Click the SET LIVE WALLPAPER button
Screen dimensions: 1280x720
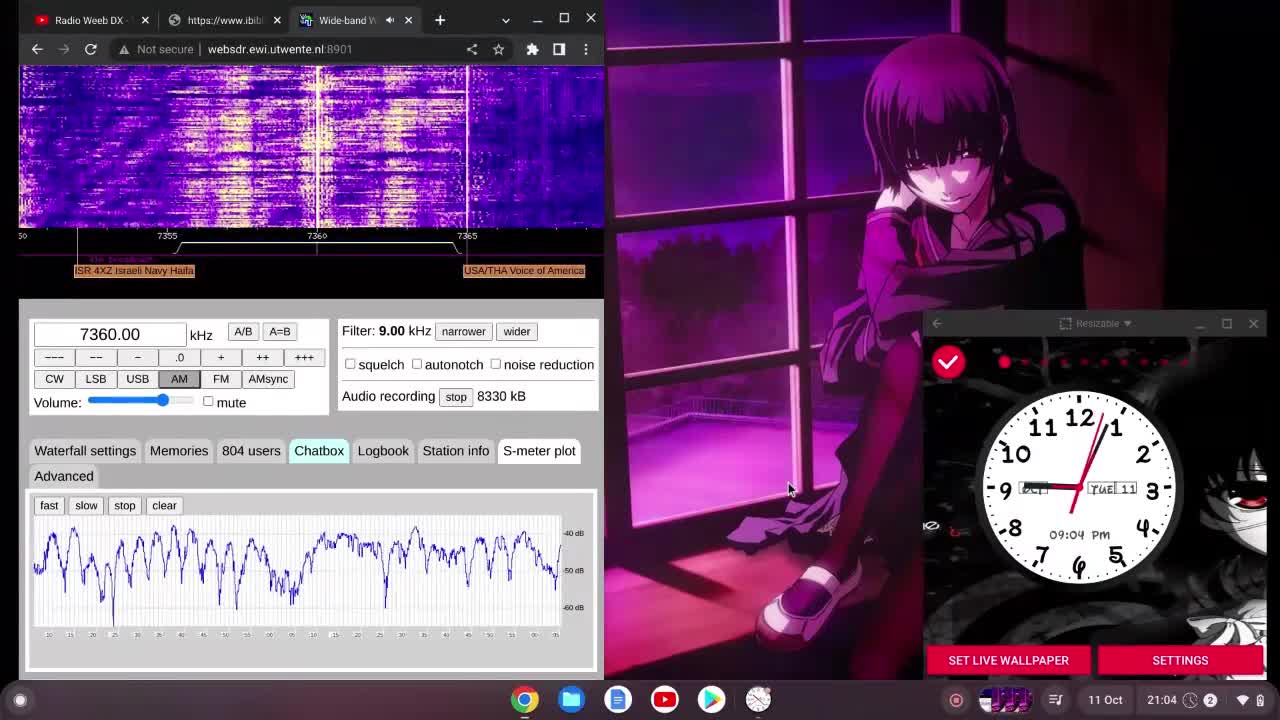coord(1008,660)
